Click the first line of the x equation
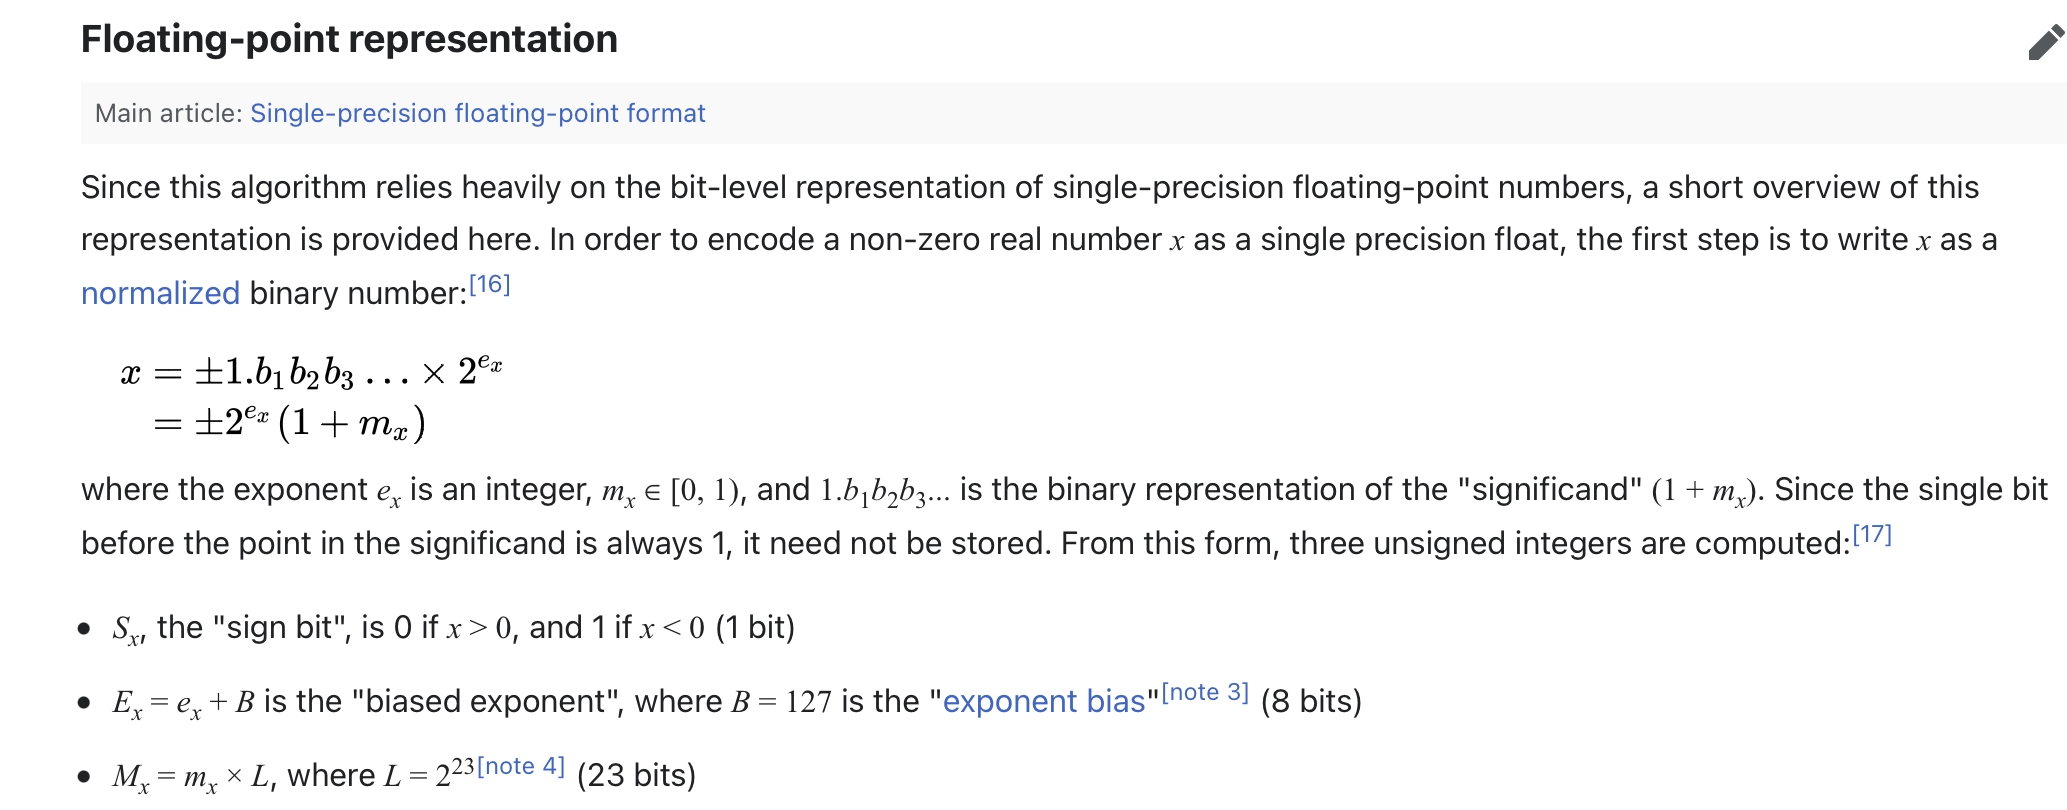This screenshot has height=810, width=2067. pyautogui.click(x=311, y=371)
